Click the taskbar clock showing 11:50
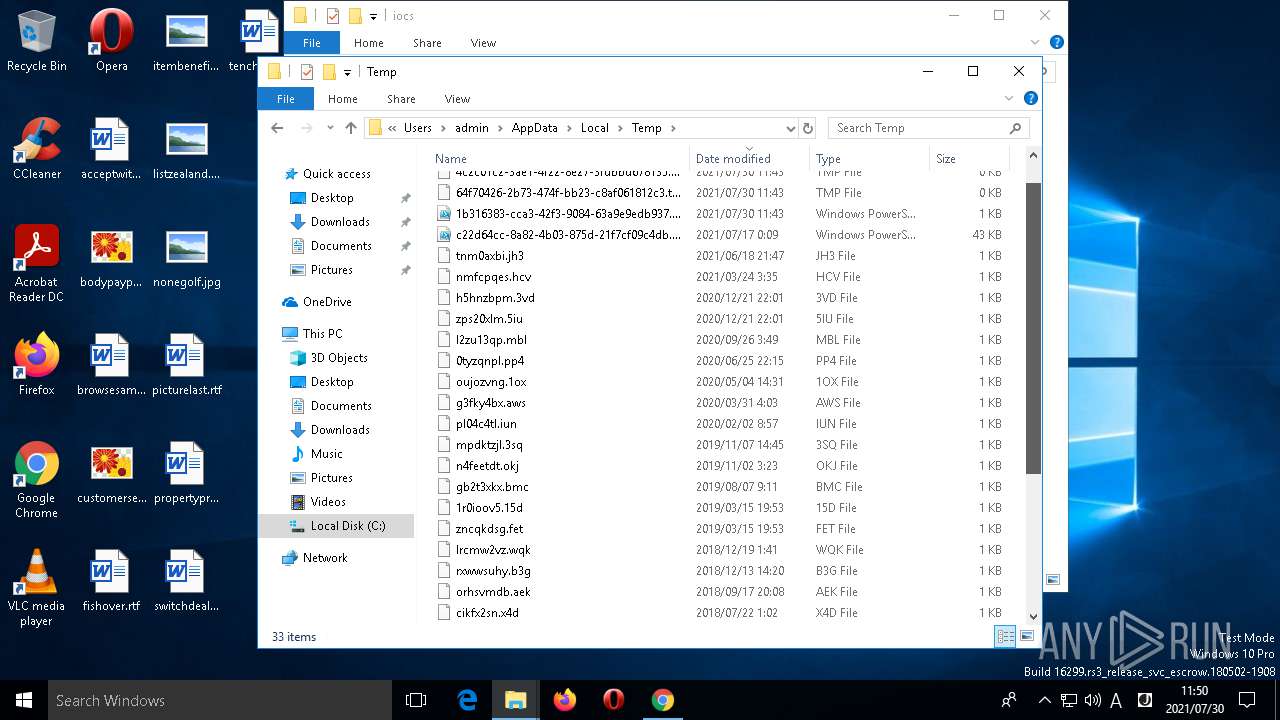This screenshot has height=720, width=1280. coord(1194,700)
